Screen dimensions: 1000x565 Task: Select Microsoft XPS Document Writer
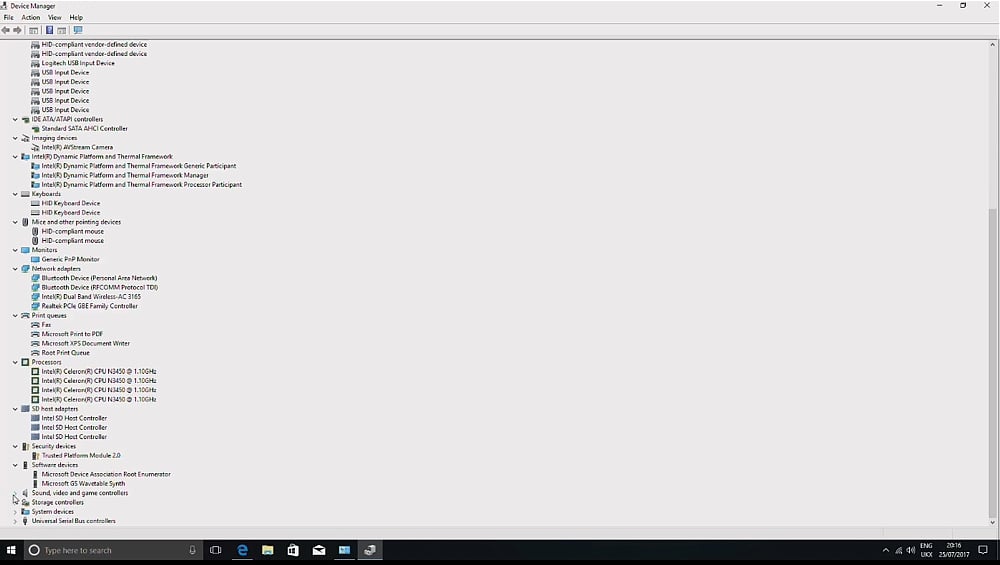pyautogui.click(x=85, y=343)
